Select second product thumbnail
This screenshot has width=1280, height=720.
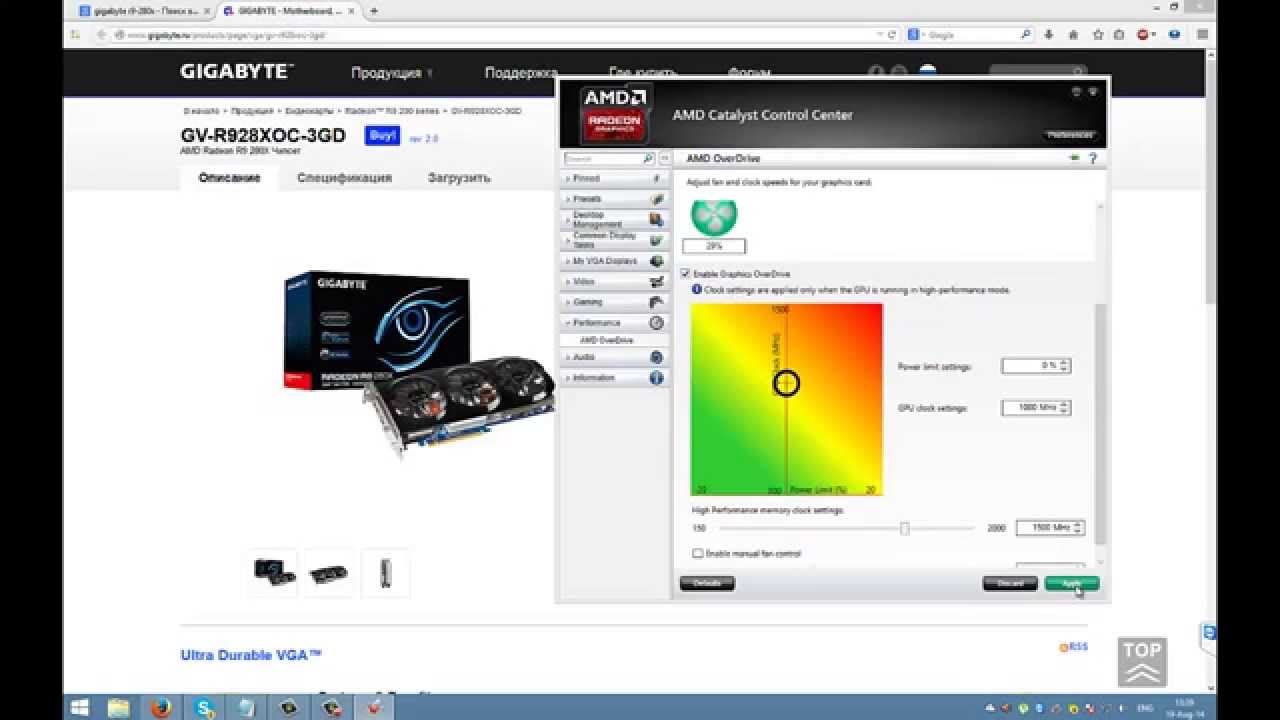click(x=329, y=573)
